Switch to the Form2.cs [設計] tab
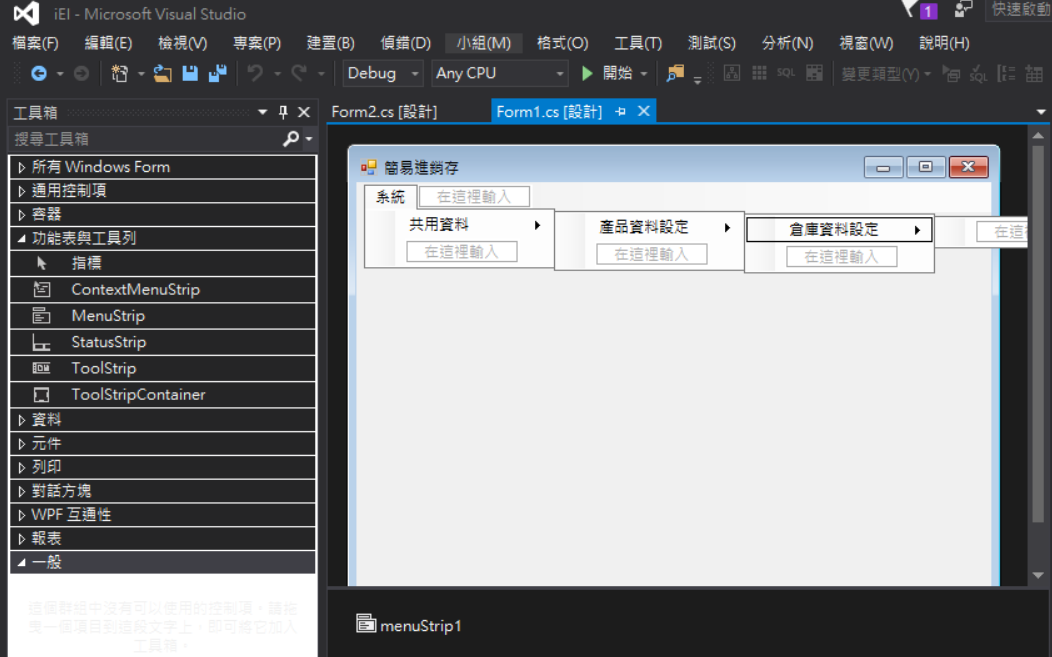 384,112
